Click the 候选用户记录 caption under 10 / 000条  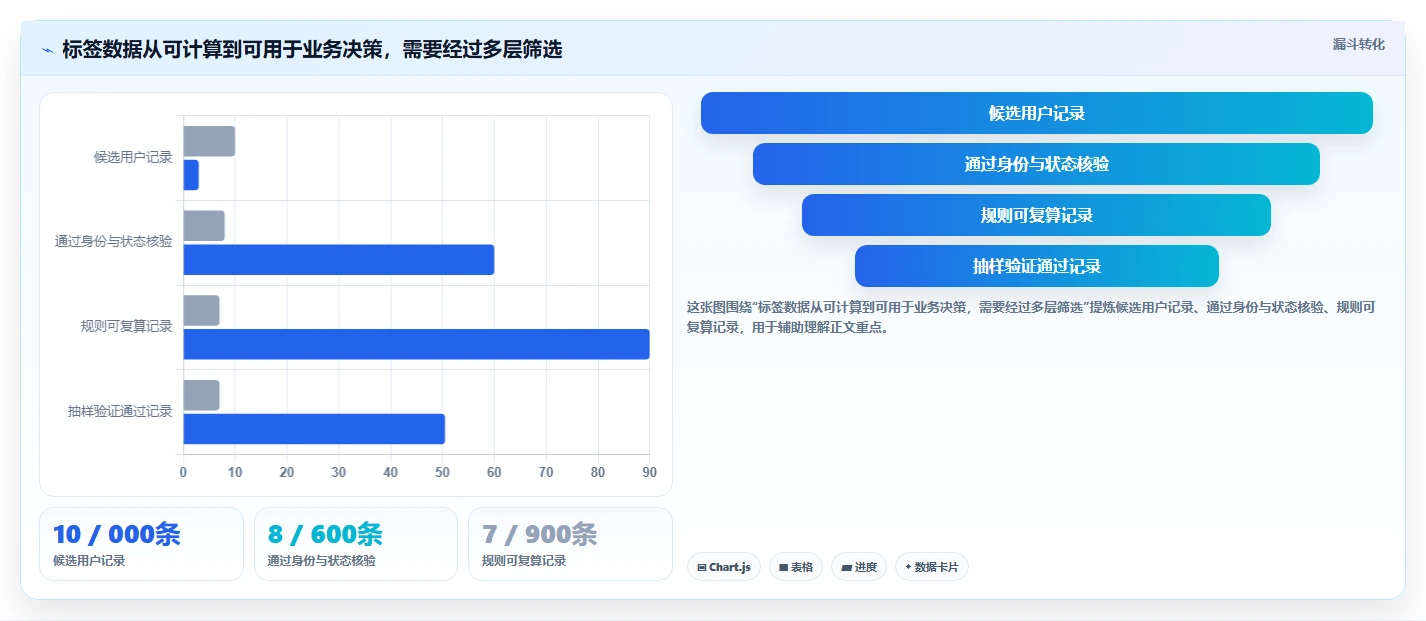[x=89, y=561]
